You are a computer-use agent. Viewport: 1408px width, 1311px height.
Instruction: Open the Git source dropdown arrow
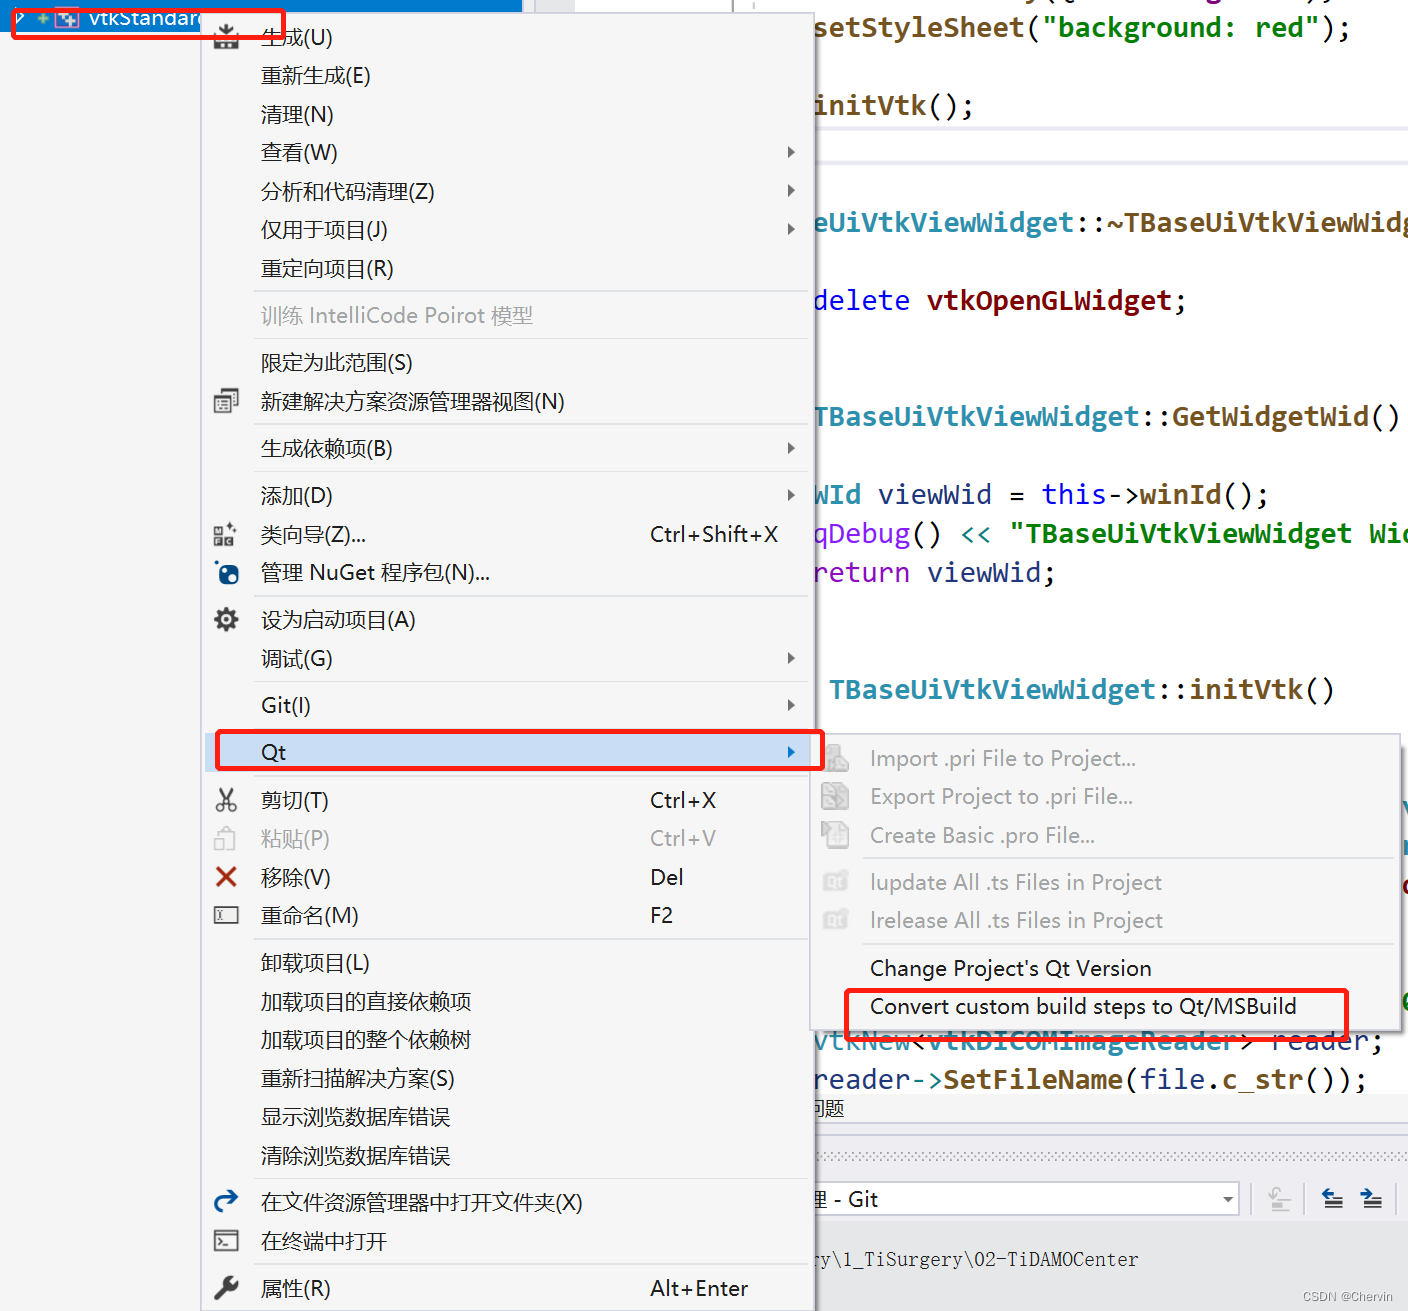pos(1228,1199)
